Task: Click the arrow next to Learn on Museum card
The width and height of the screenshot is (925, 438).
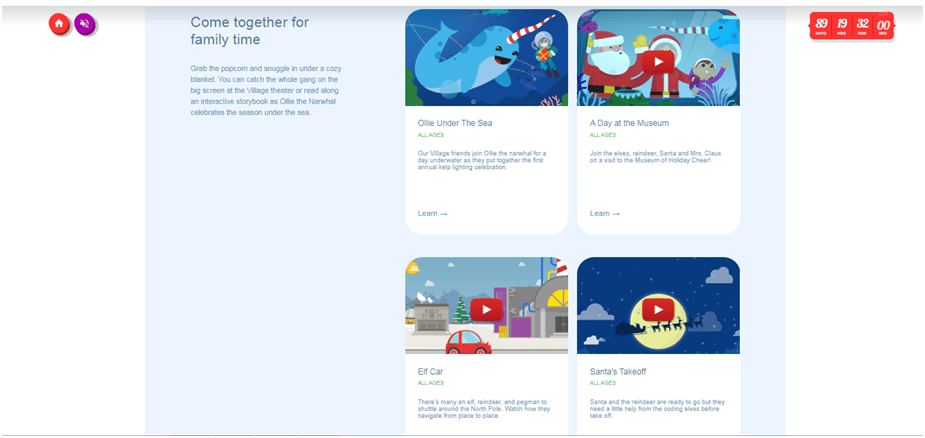Action: 616,214
